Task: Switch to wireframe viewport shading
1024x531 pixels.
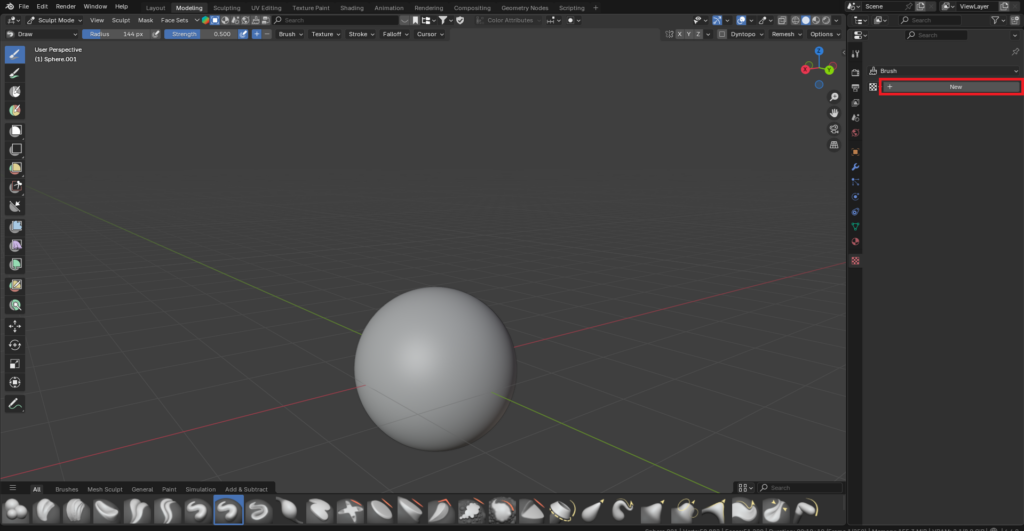Action: pos(795,20)
